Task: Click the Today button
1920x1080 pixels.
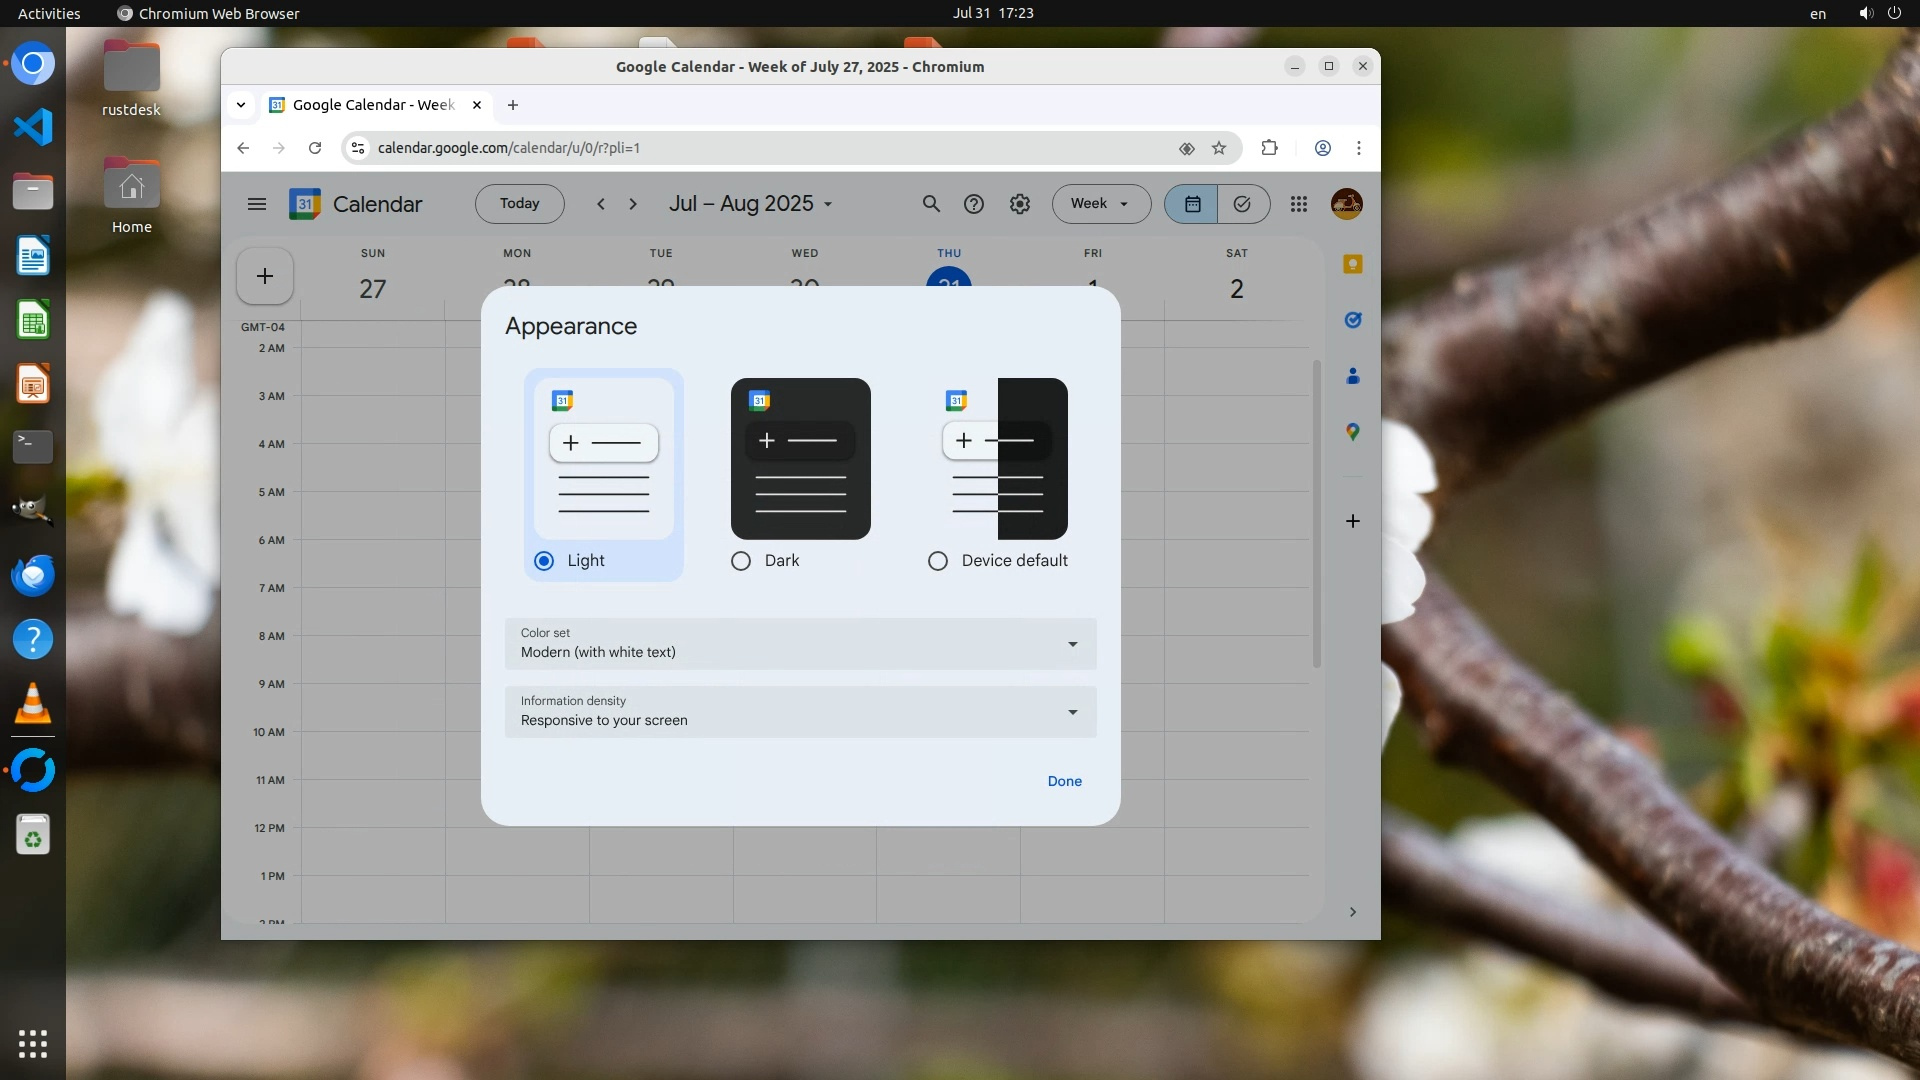Action: coord(519,204)
